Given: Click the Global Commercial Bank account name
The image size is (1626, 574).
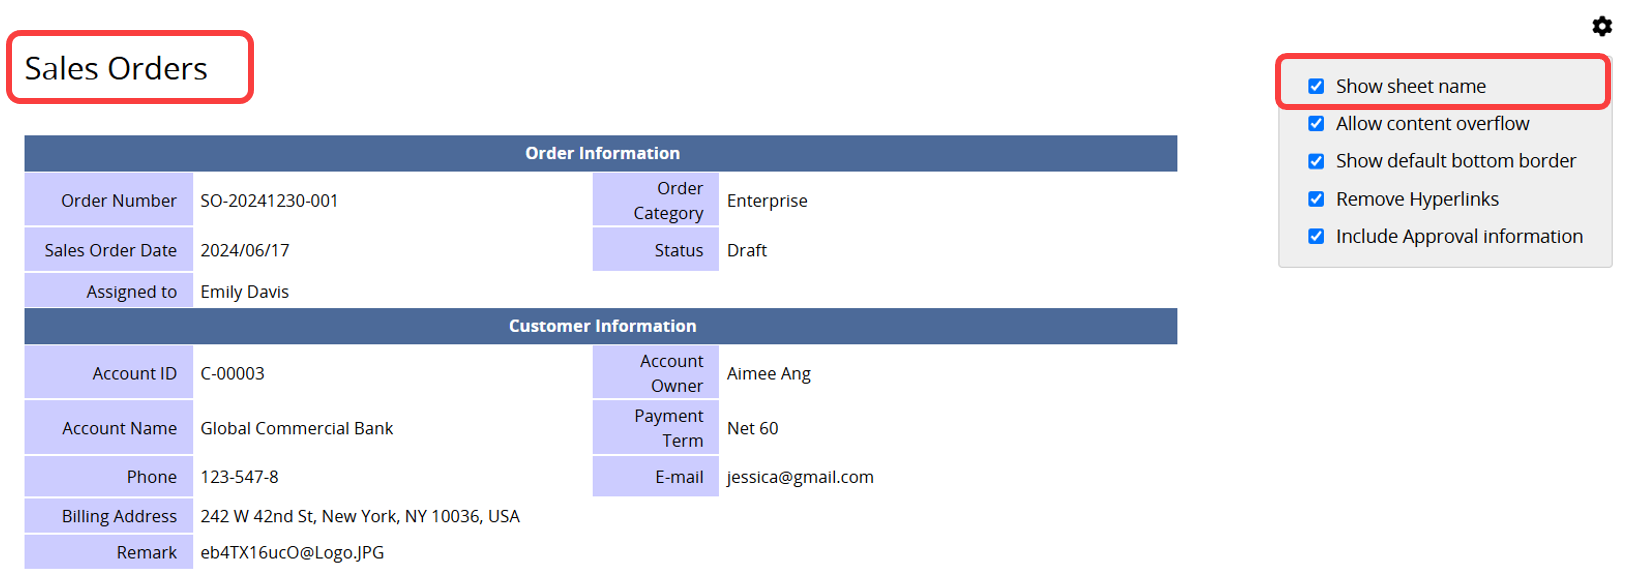Looking at the screenshot, I should [x=297, y=428].
